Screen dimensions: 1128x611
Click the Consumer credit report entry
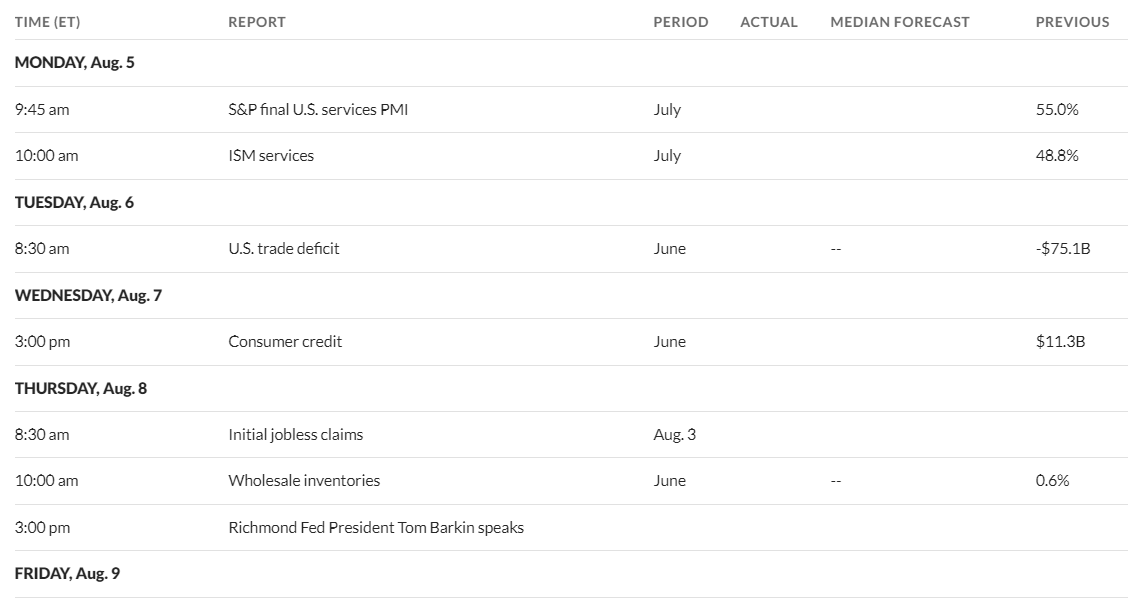pyautogui.click(x=285, y=341)
